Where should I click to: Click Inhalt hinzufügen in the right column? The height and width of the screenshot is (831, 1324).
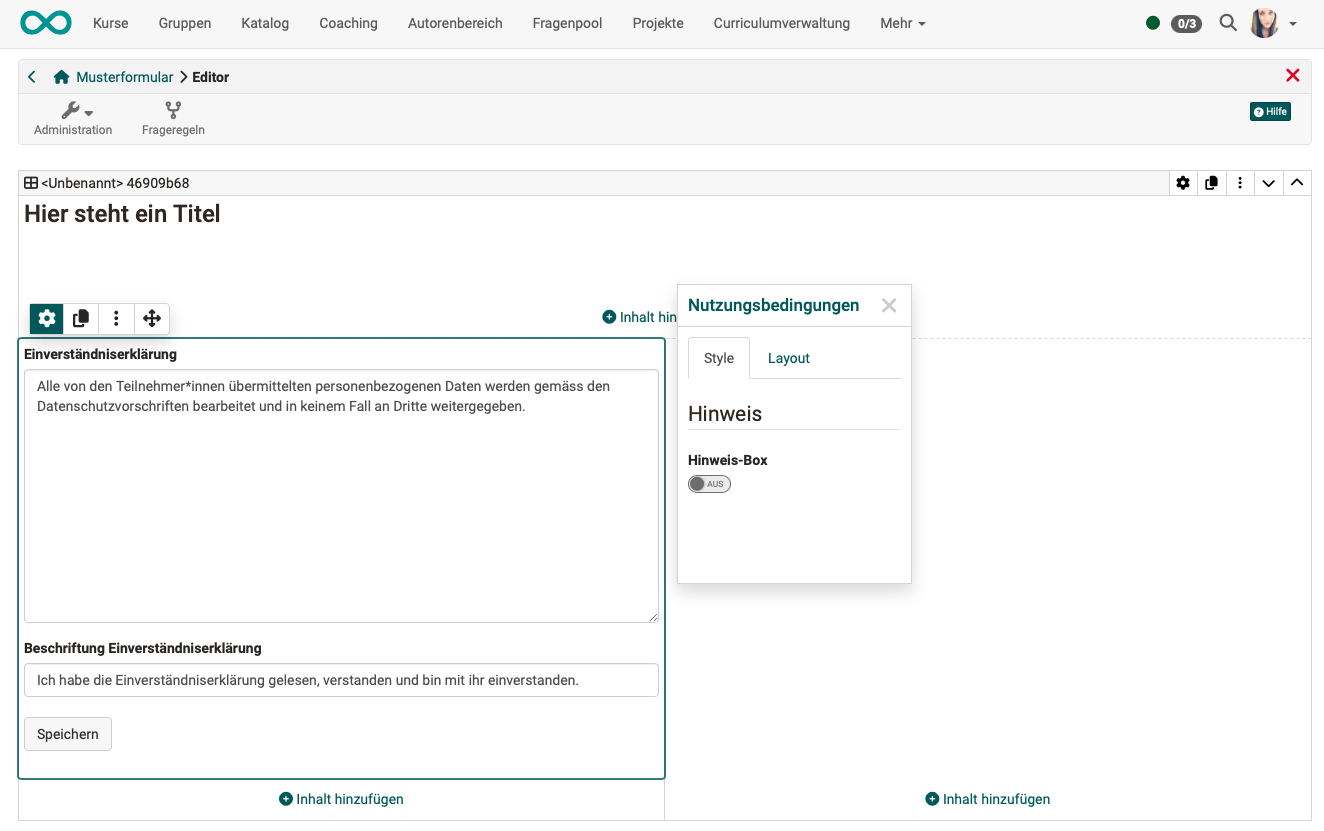click(987, 799)
